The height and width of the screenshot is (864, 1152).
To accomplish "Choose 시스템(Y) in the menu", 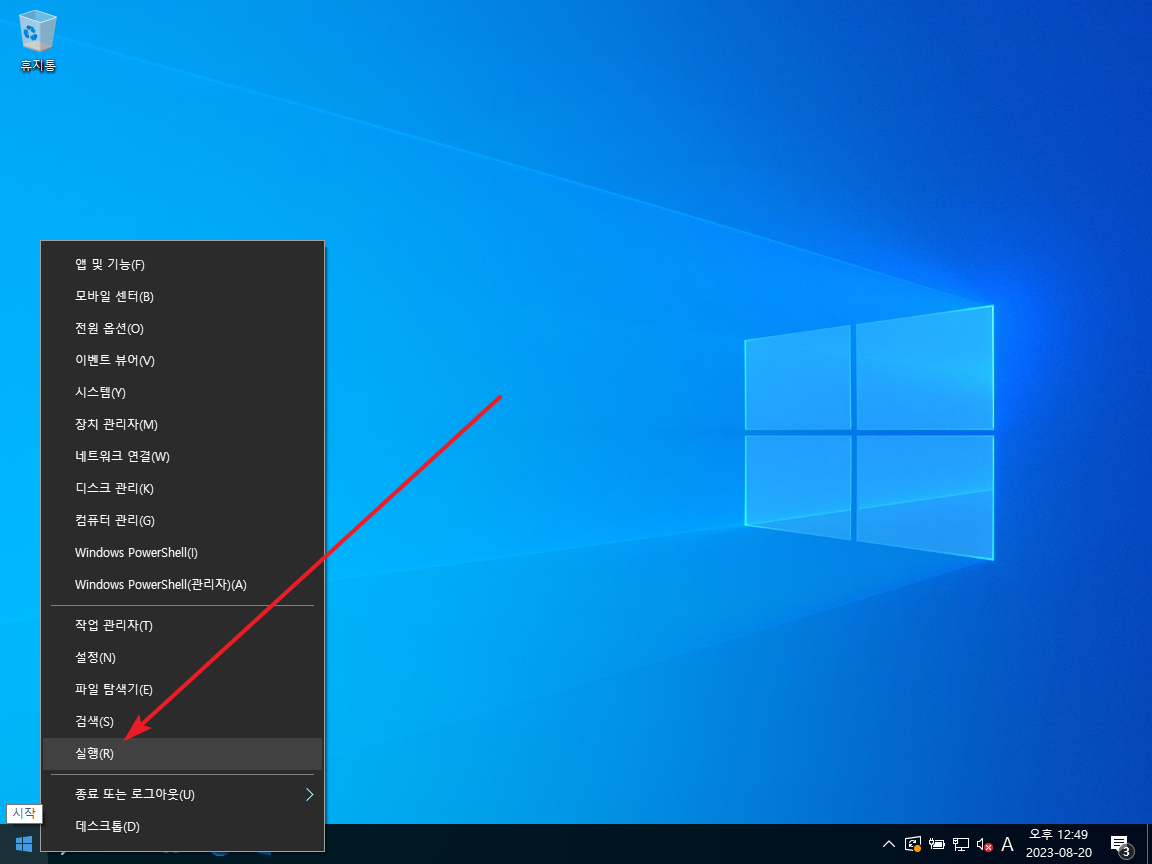I will click(182, 392).
